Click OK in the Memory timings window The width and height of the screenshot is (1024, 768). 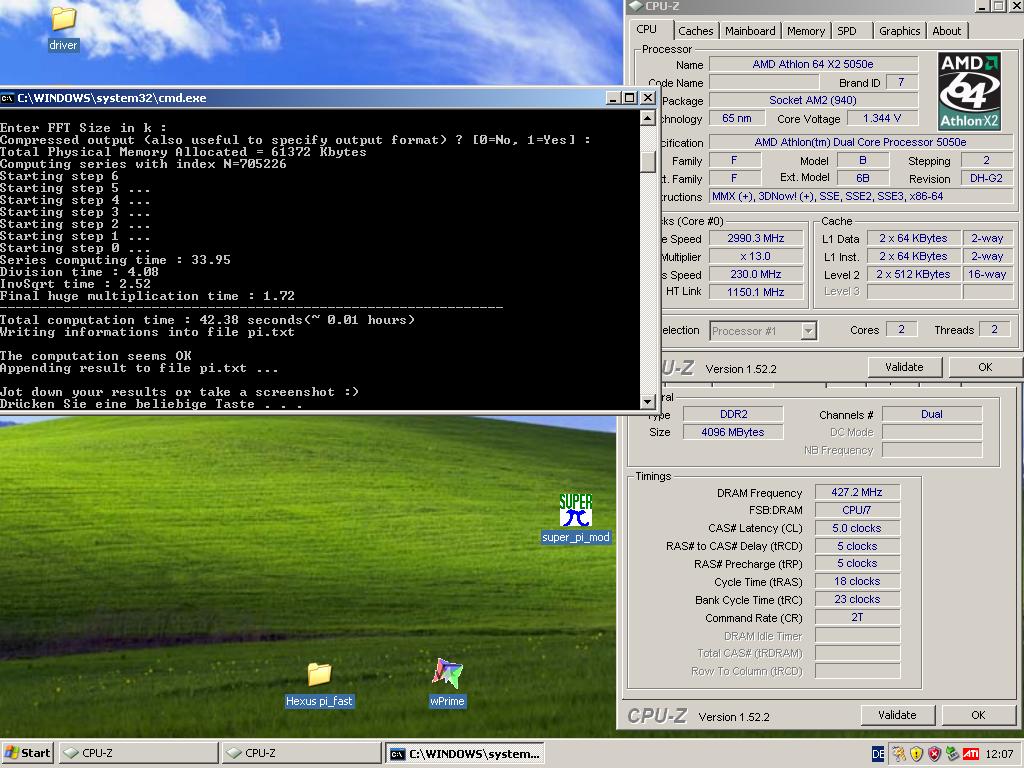[x=978, y=715]
